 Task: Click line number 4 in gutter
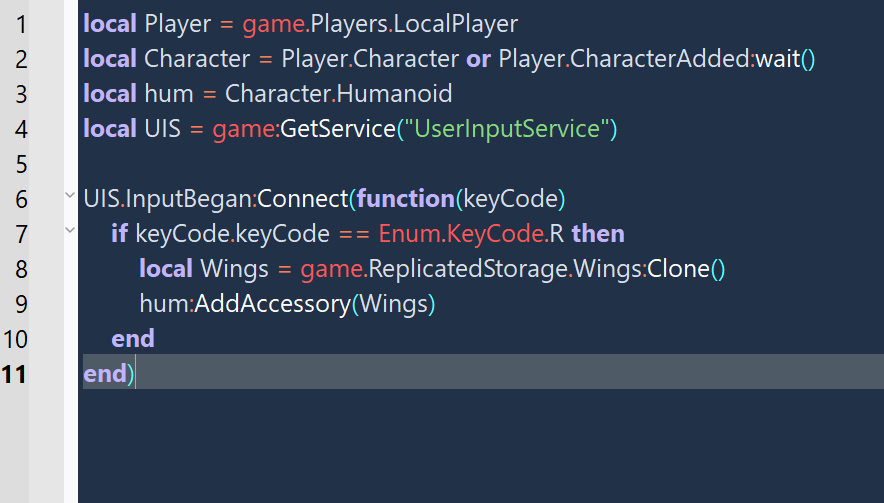tap(21, 129)
